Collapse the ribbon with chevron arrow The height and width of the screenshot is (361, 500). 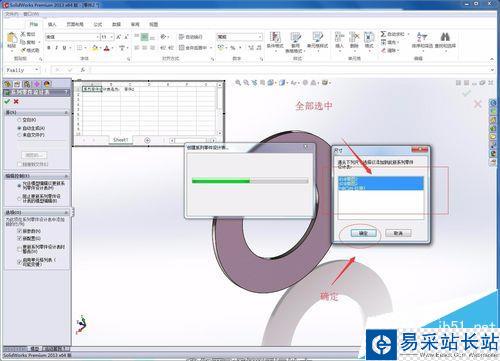click(492, 59)
